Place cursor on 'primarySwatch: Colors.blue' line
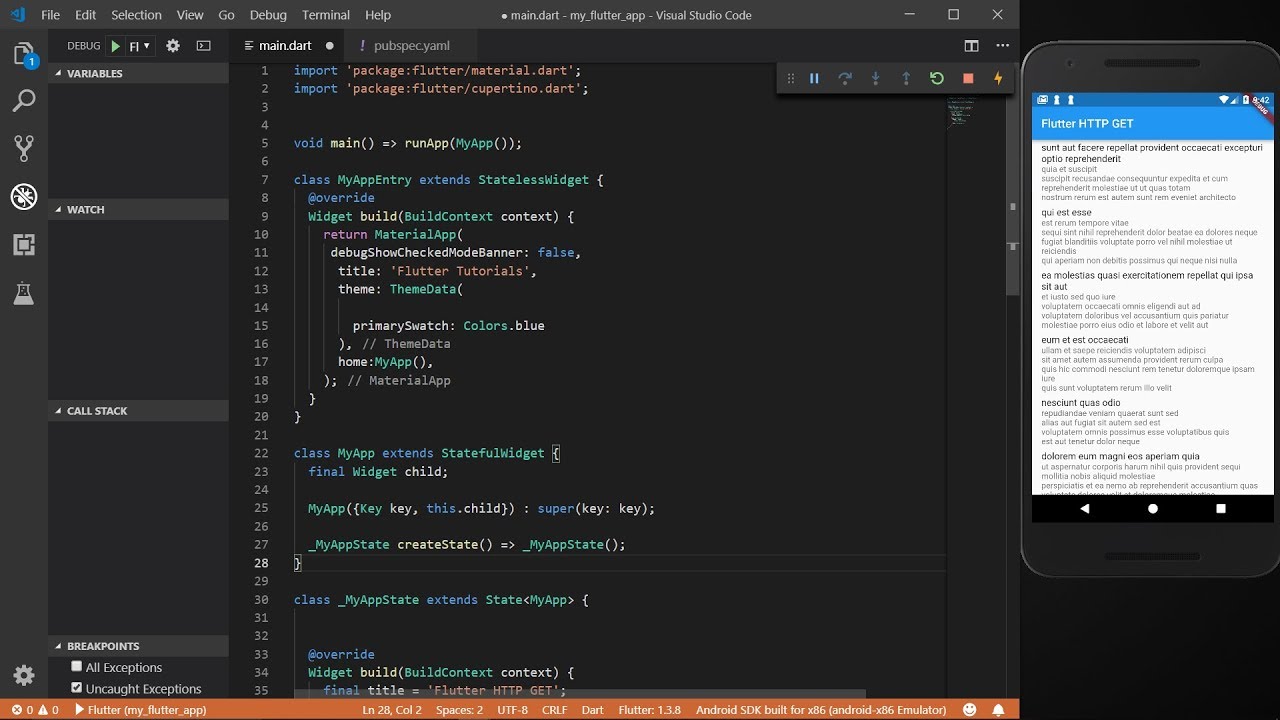 click(448, 326)
